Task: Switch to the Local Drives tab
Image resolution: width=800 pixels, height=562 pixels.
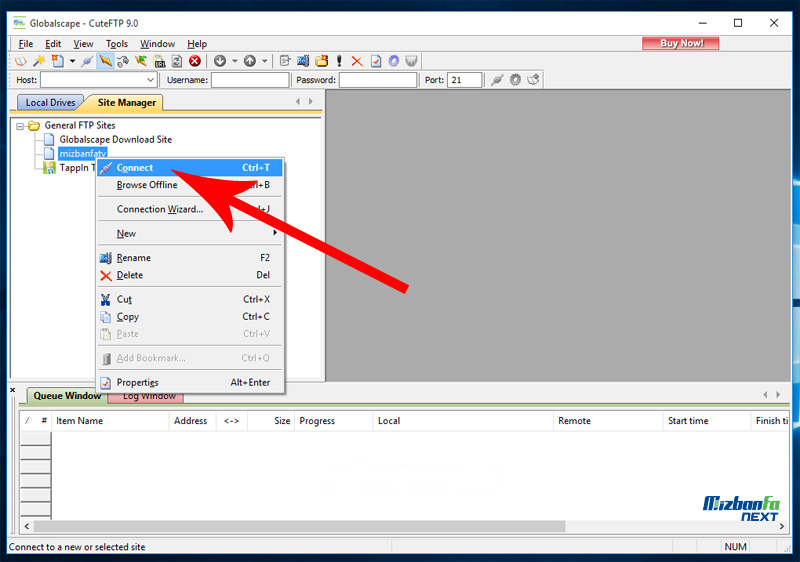Action: point(50,103)
